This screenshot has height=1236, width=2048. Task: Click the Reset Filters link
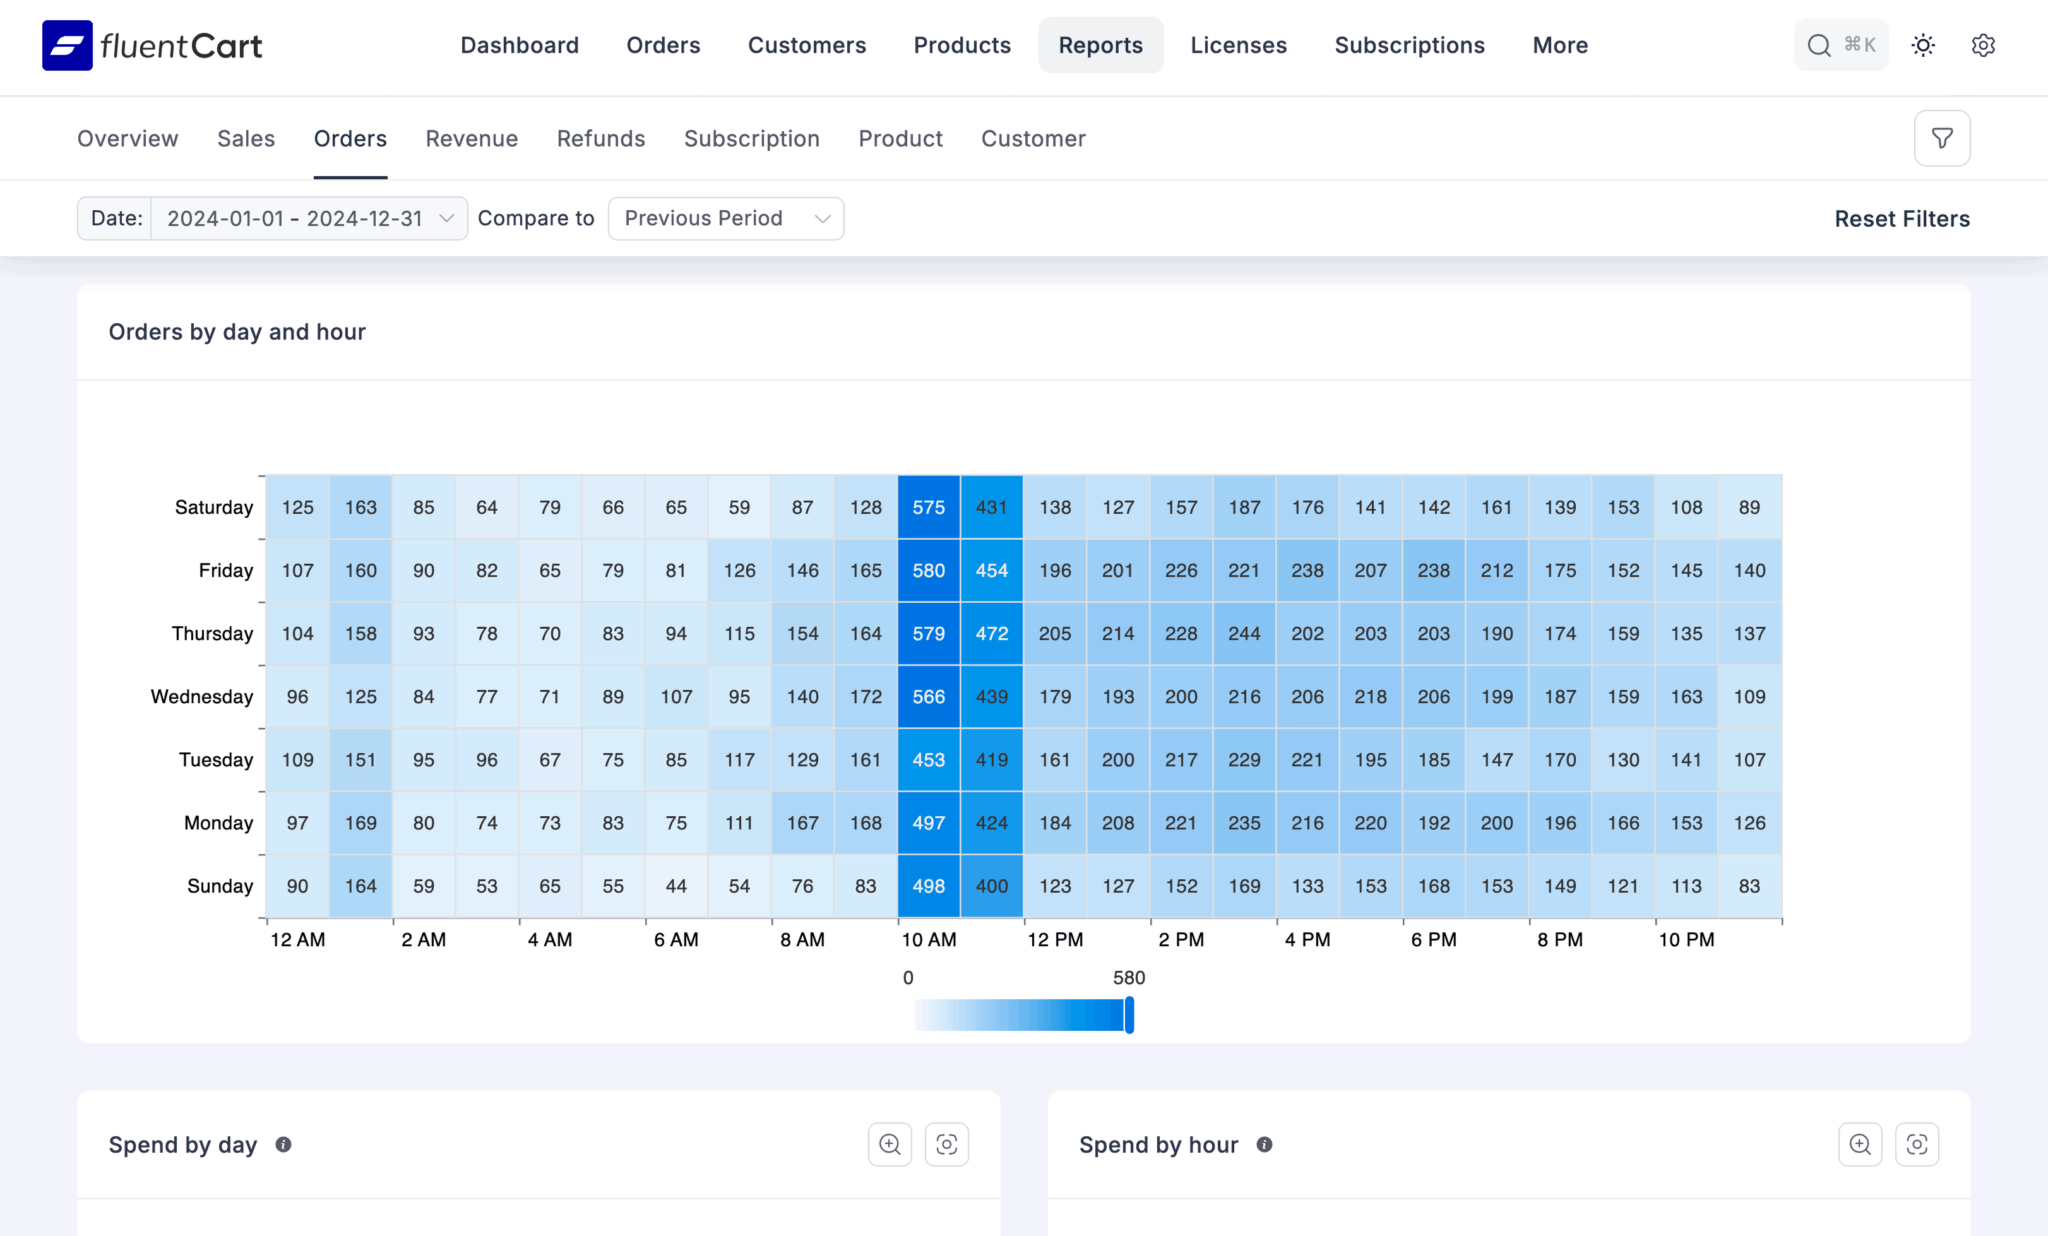click(1901, 218)
